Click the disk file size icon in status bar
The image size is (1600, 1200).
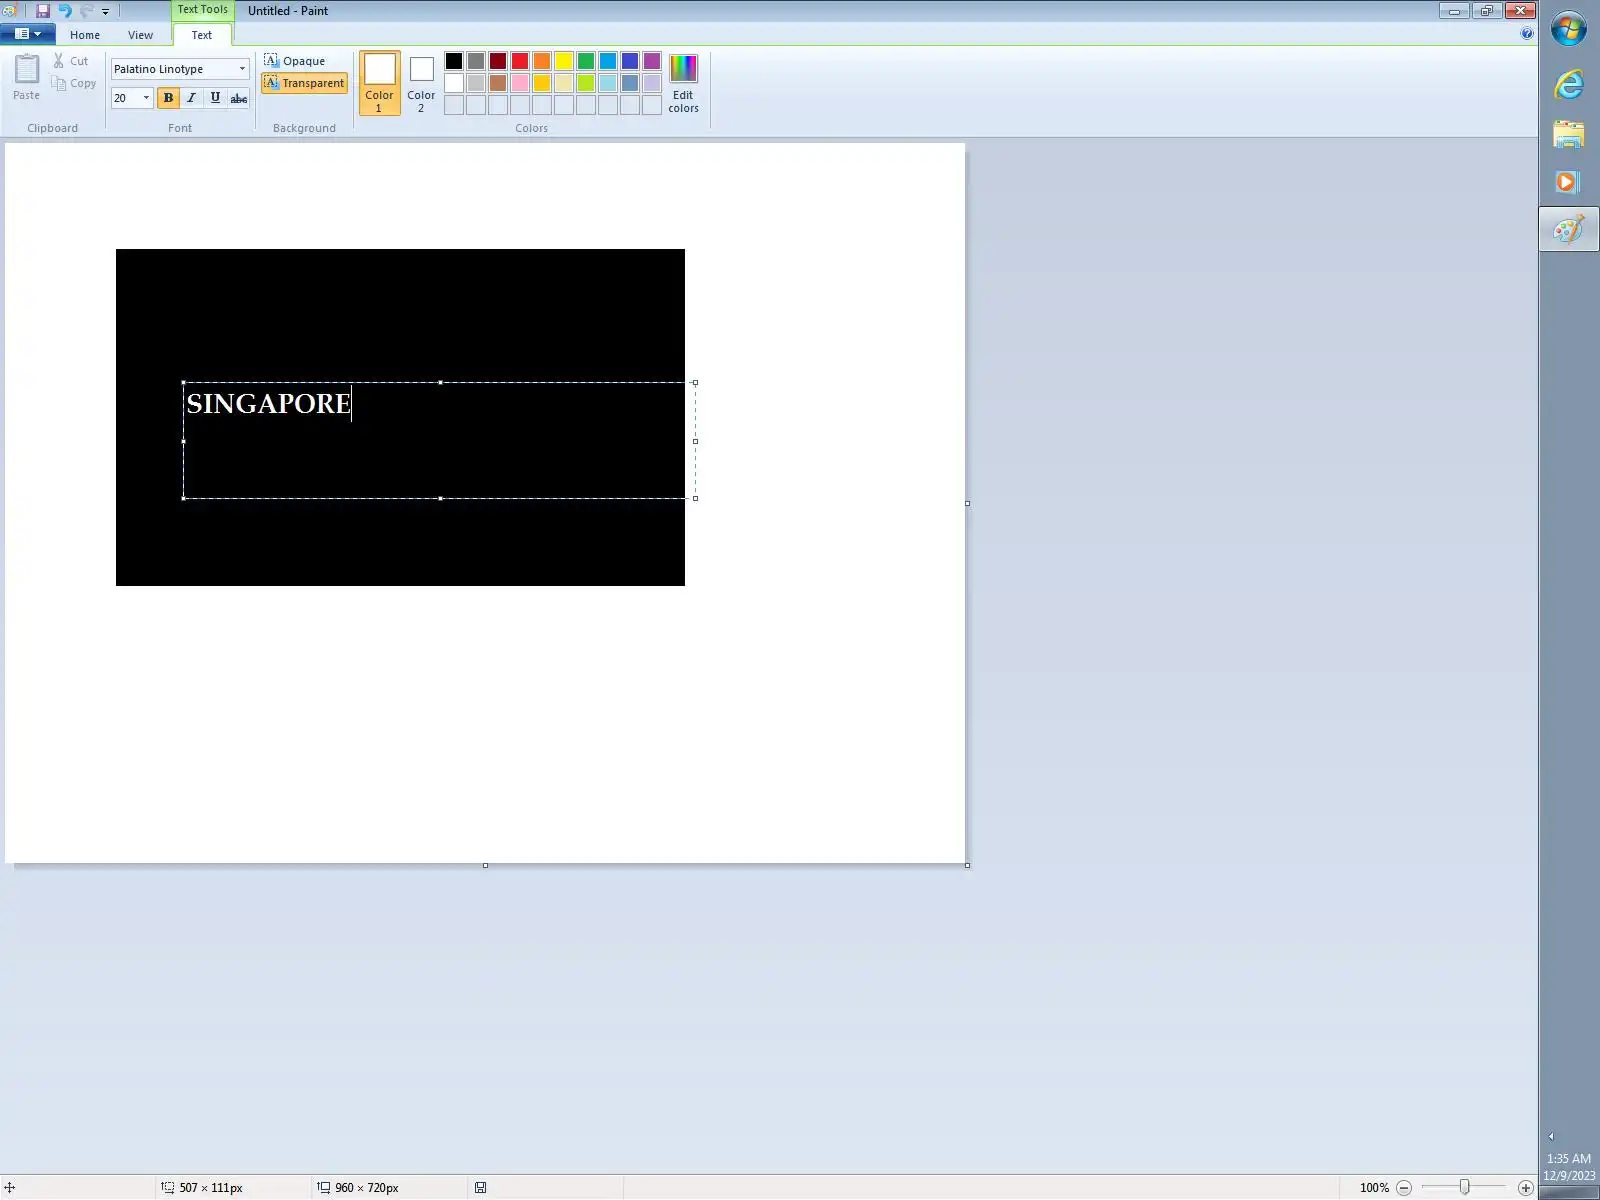481,1188
